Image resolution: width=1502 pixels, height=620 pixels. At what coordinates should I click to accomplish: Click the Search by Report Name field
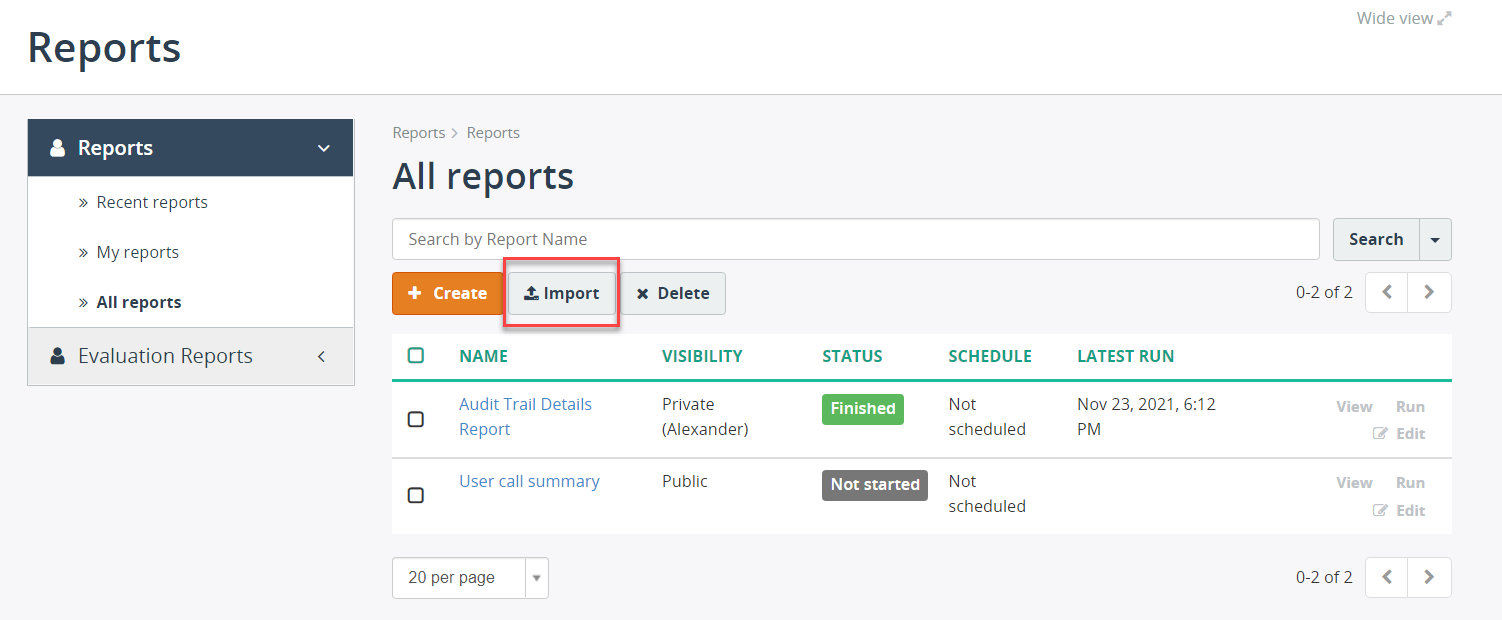856,239
